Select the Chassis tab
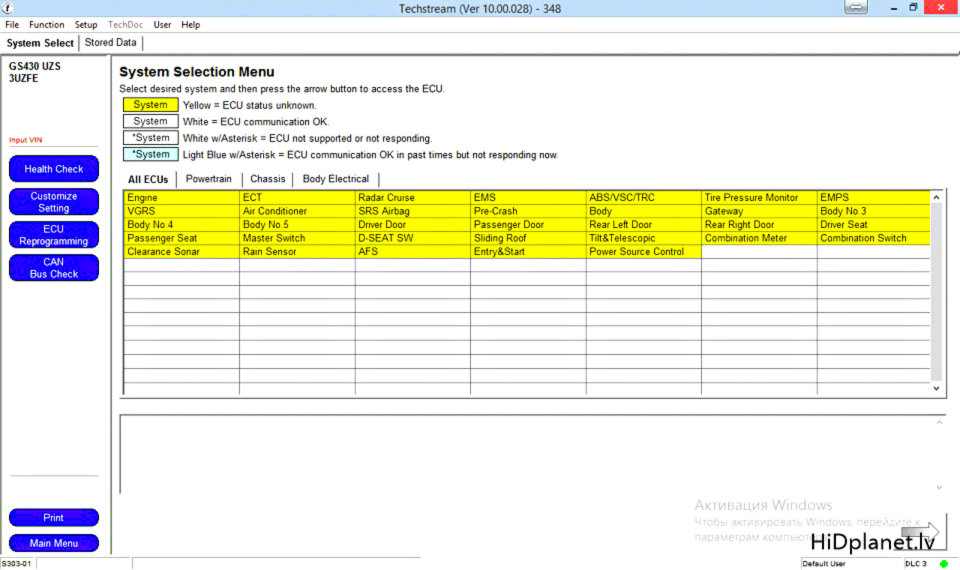The width and height of the screenshot is (960, 570). (x=268, y=179)
